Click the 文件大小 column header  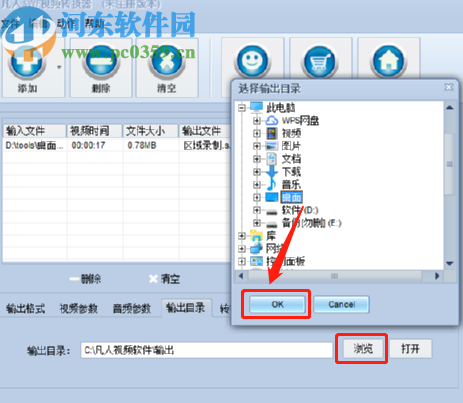click(151, 131)
